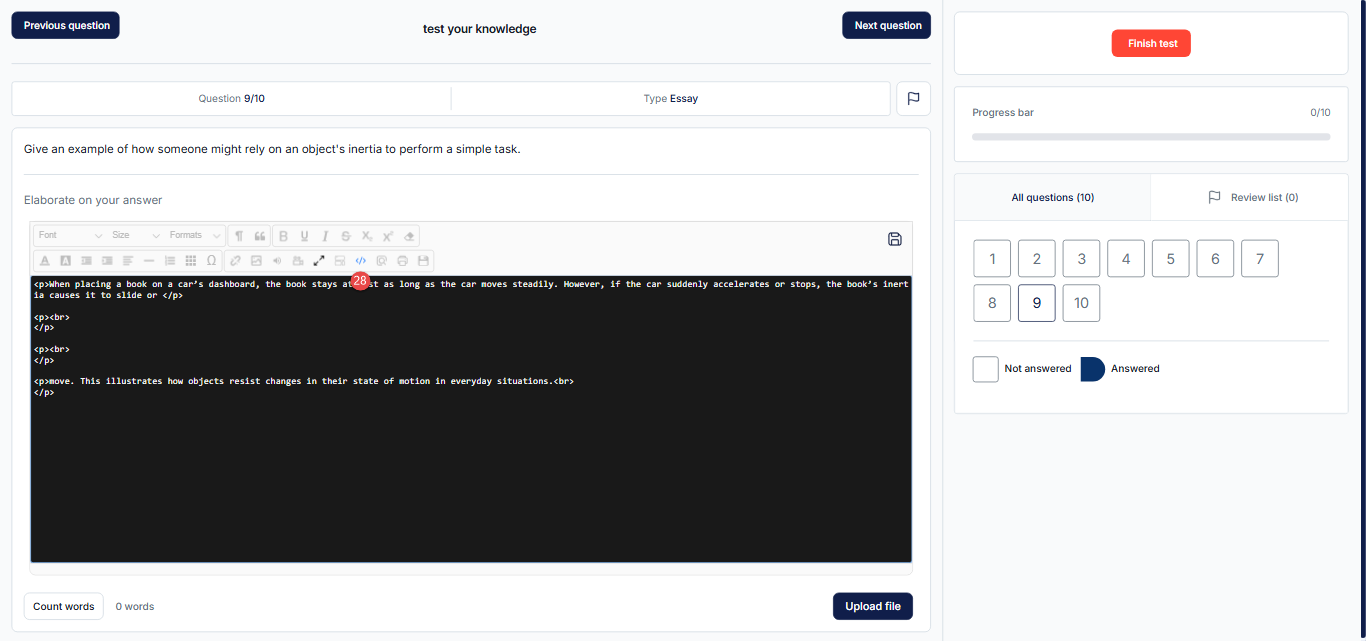Toggle the source code view icon

coord(361,261)
